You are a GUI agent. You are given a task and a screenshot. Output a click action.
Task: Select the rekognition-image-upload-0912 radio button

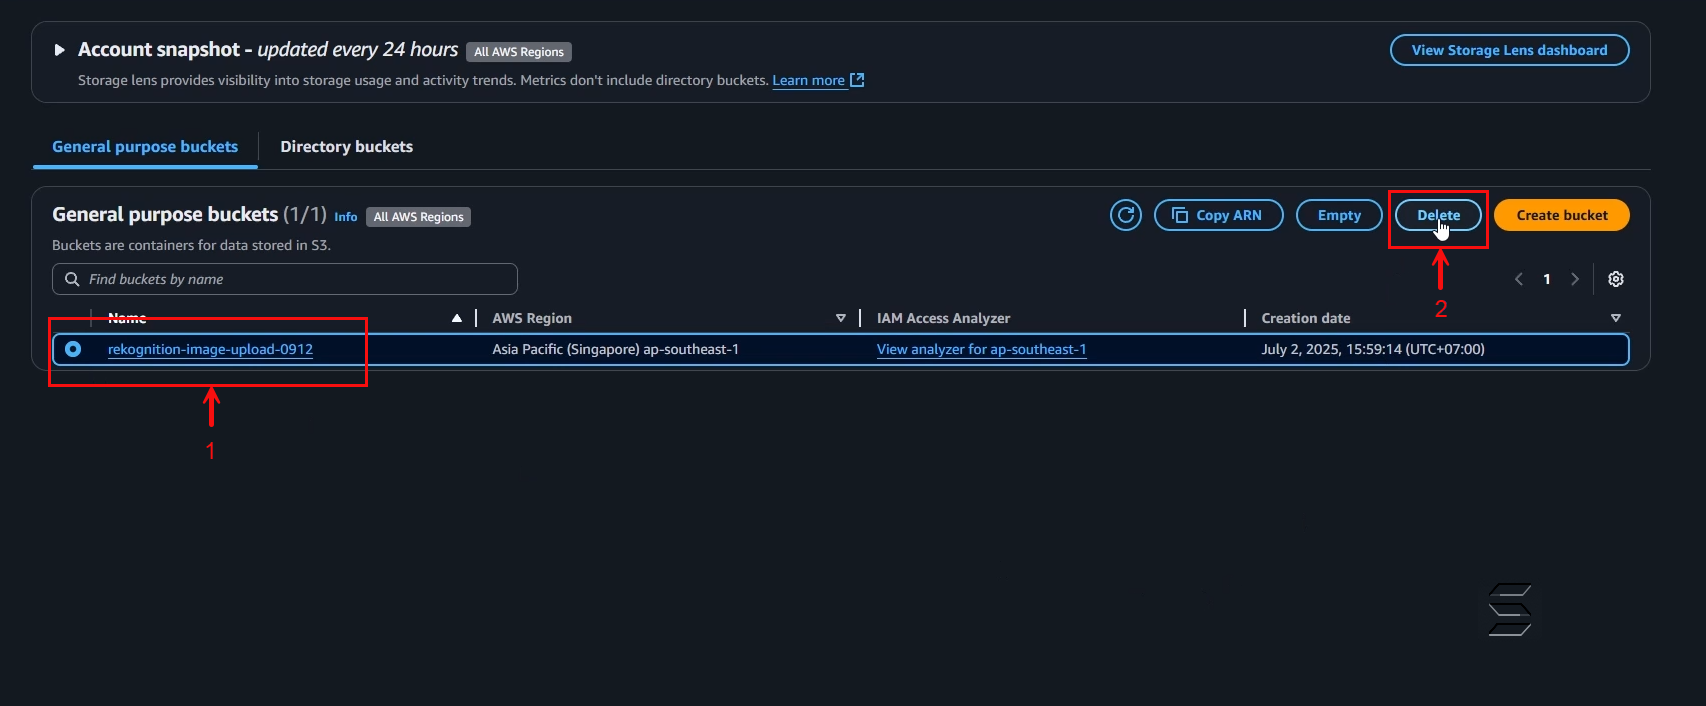73,349
